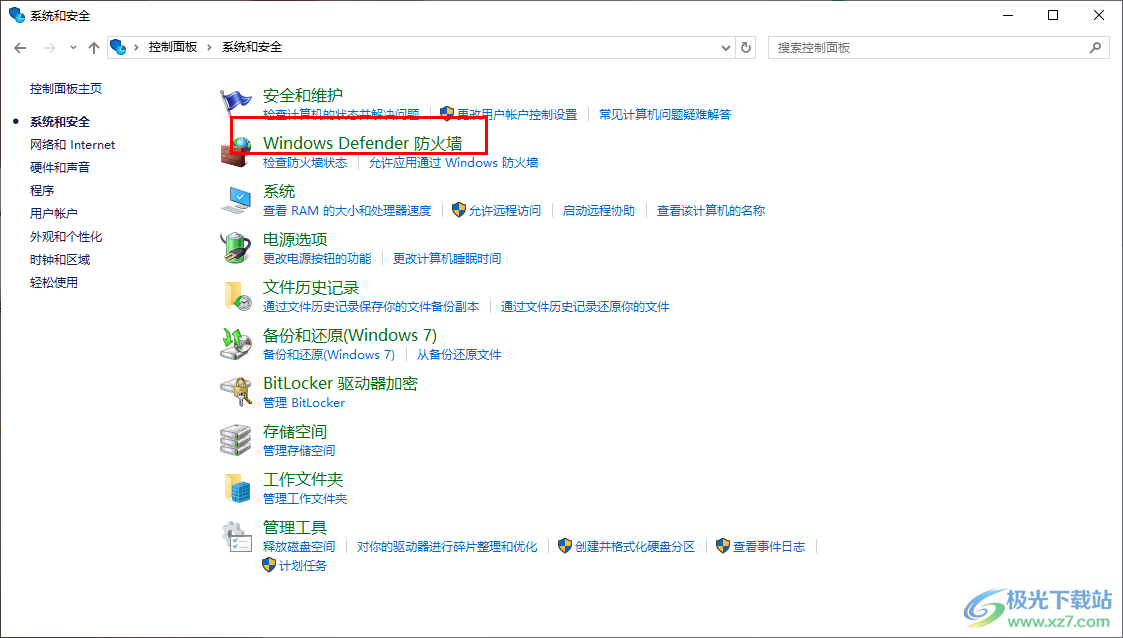1123x638 pixels.
Task: Open Windows Defender 防火墙 heading
Action: [362, 143]
